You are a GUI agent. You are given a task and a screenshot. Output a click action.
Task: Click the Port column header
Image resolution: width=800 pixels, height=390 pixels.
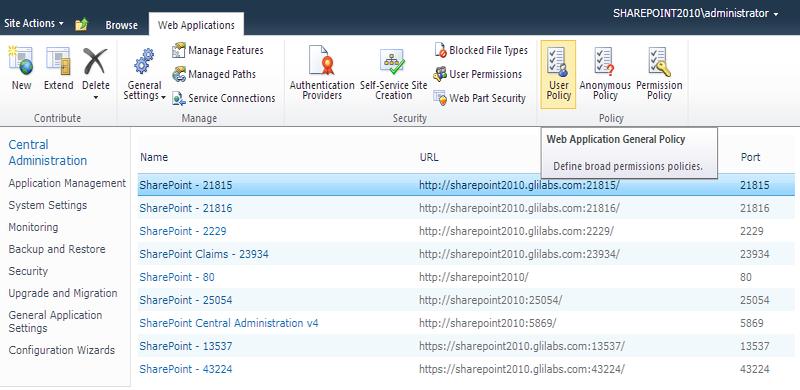click(x=751, y=157)
